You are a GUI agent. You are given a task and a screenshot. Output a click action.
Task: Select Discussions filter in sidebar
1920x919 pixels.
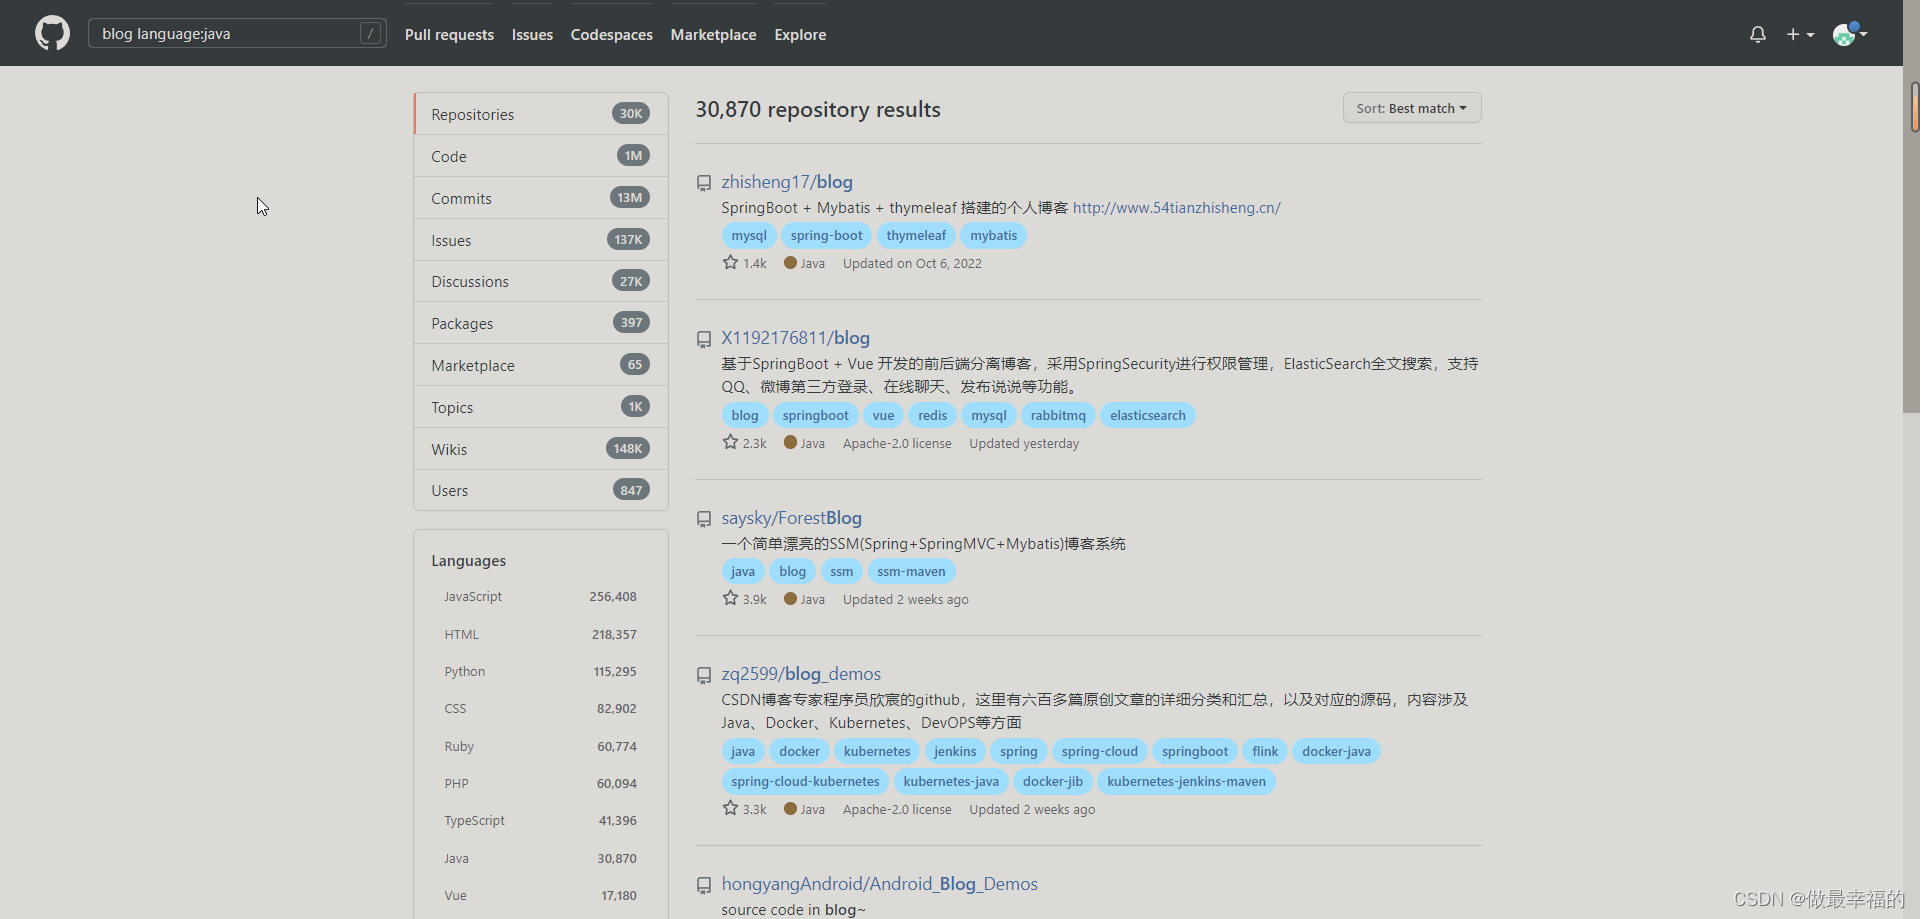[541, 281]
